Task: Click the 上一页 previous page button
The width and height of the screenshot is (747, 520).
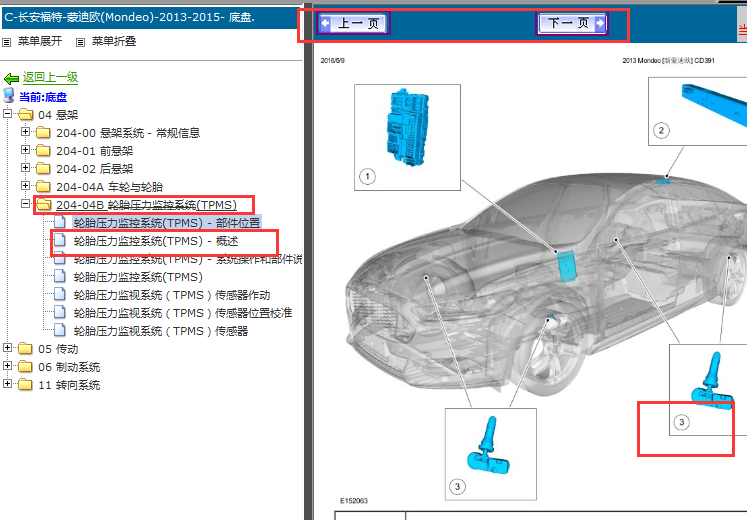Action: coord(354,23)
